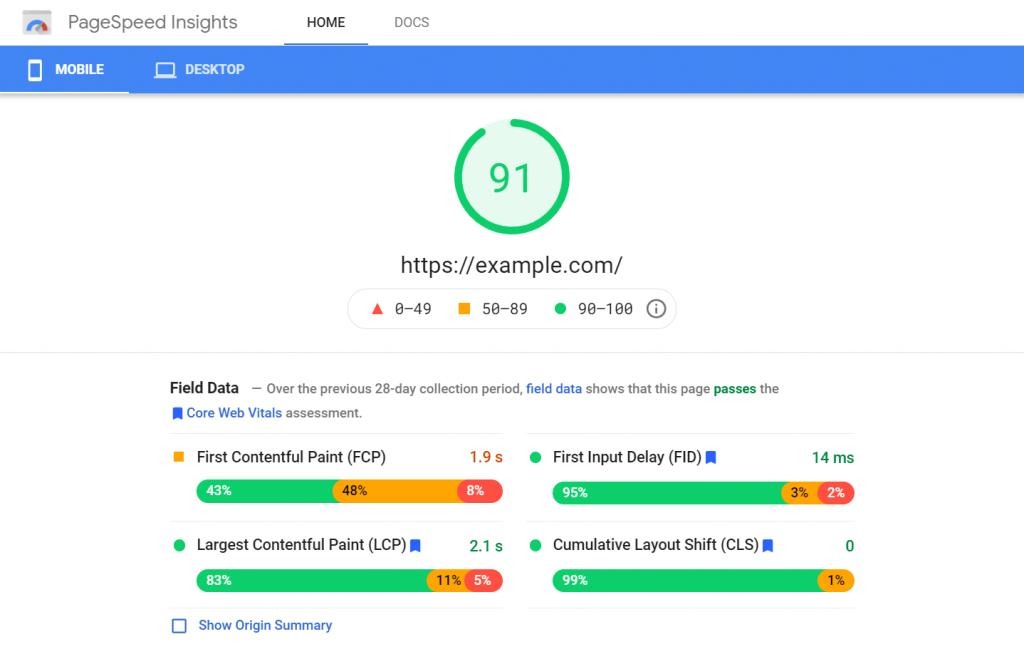Viewport: 1024px width, 664px height.
Task: Click the green status dot for FID
Action: coord(536,458)
